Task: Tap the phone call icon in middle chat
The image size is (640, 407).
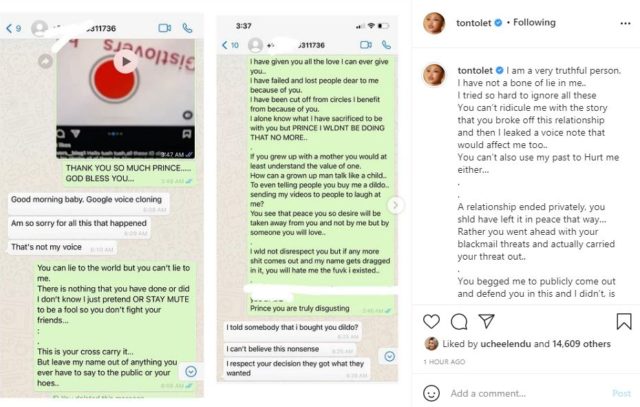Action: click(x=386, y=45)
